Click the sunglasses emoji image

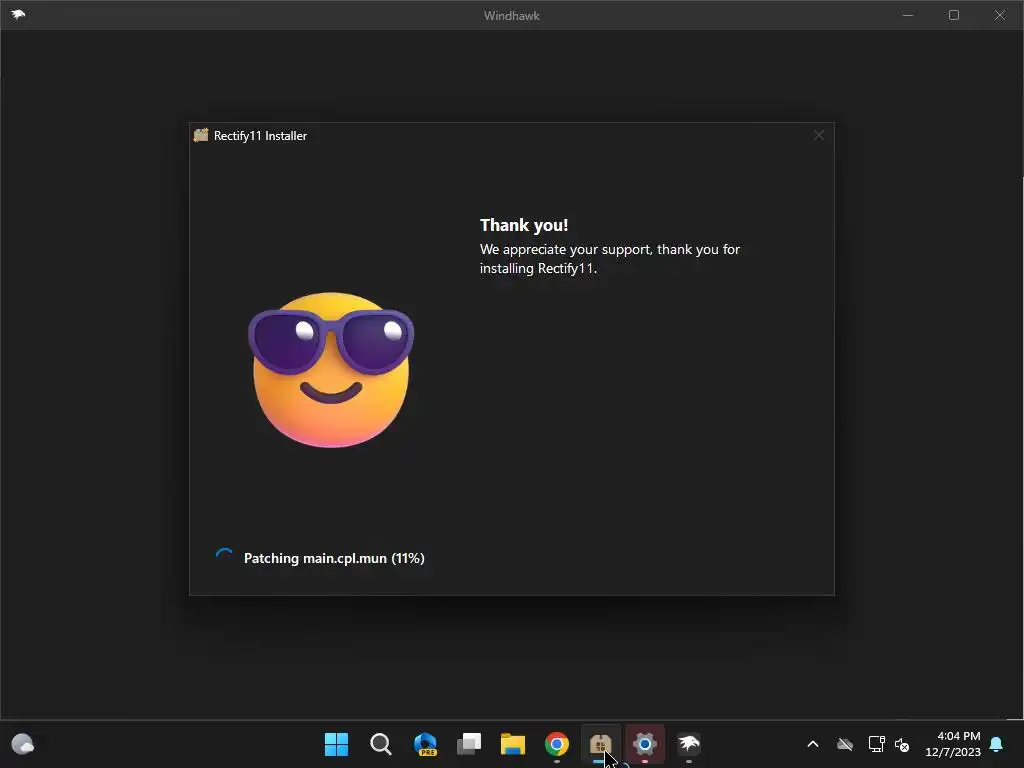click(331, 370)
